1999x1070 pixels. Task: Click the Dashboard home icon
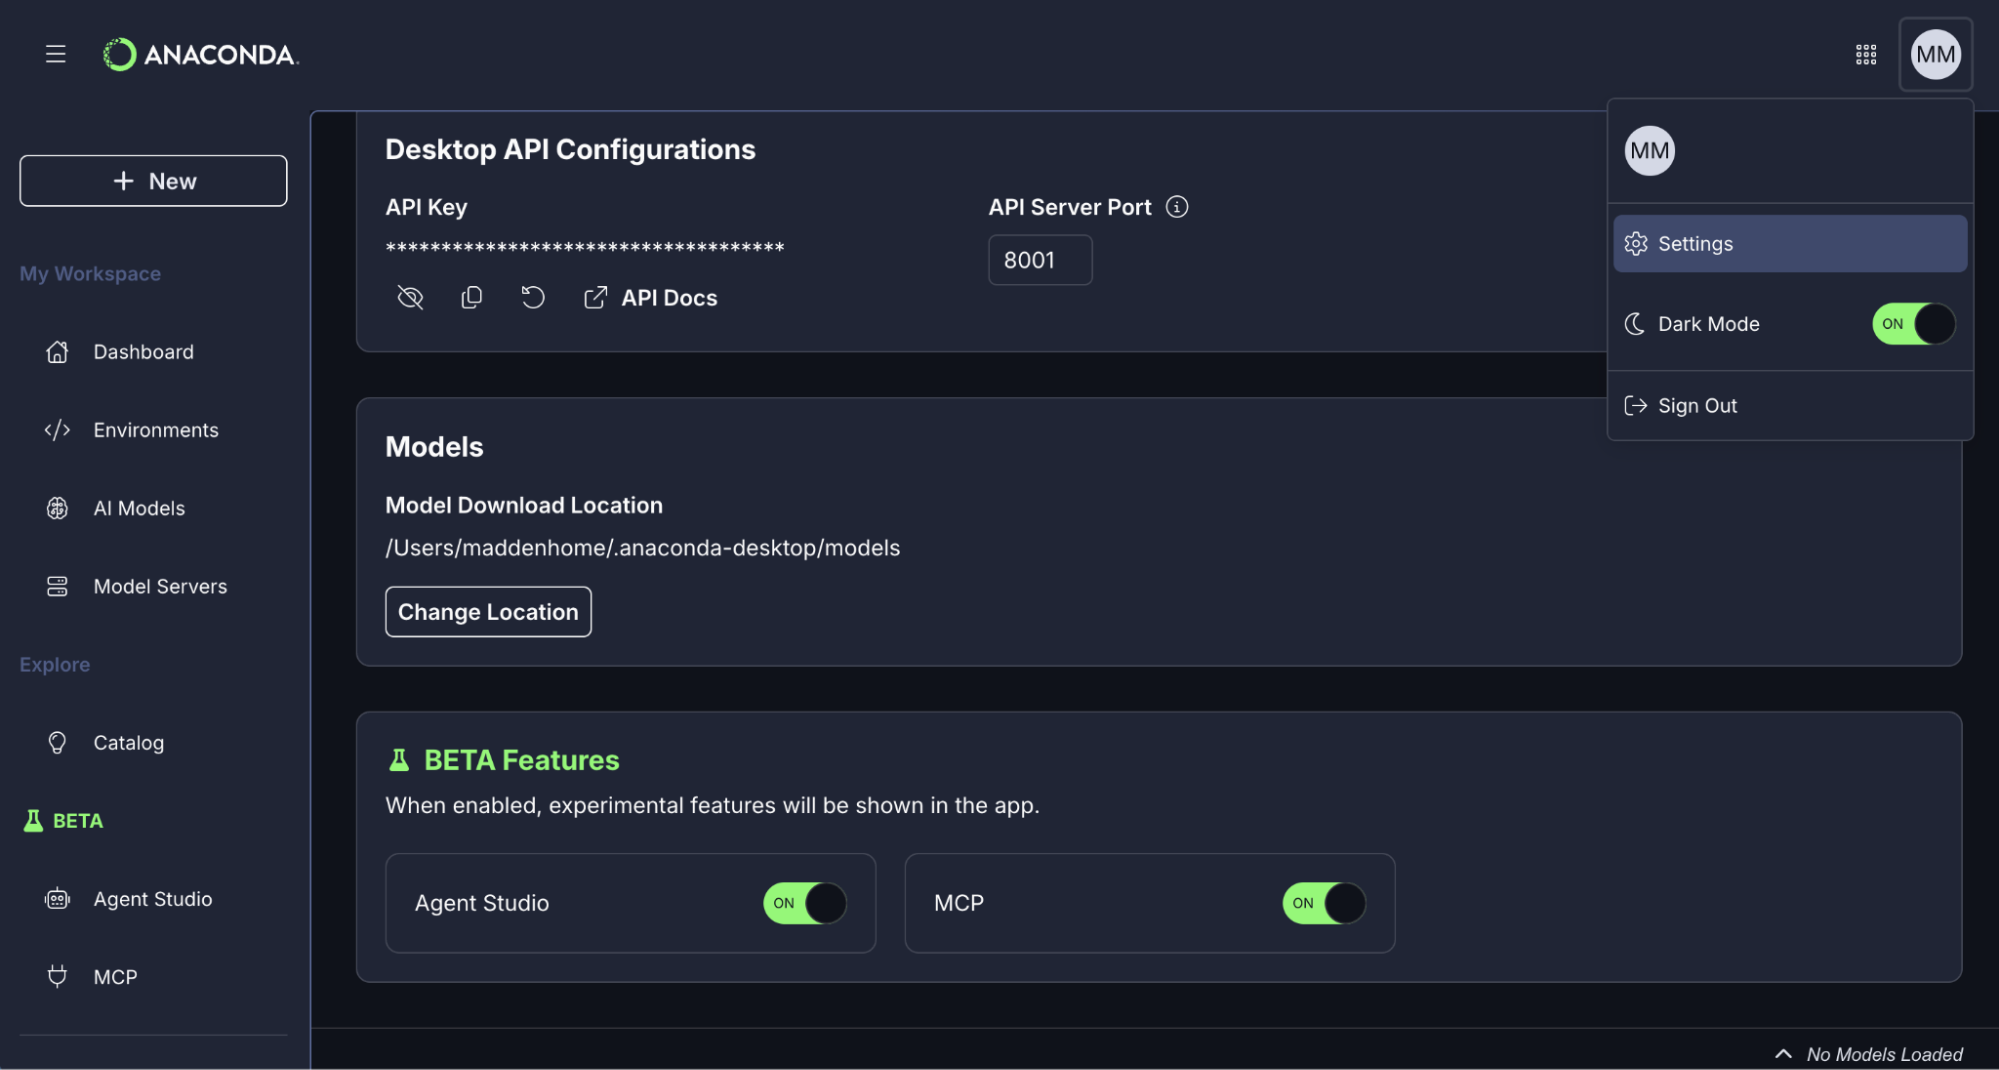(x=58, y=352)
